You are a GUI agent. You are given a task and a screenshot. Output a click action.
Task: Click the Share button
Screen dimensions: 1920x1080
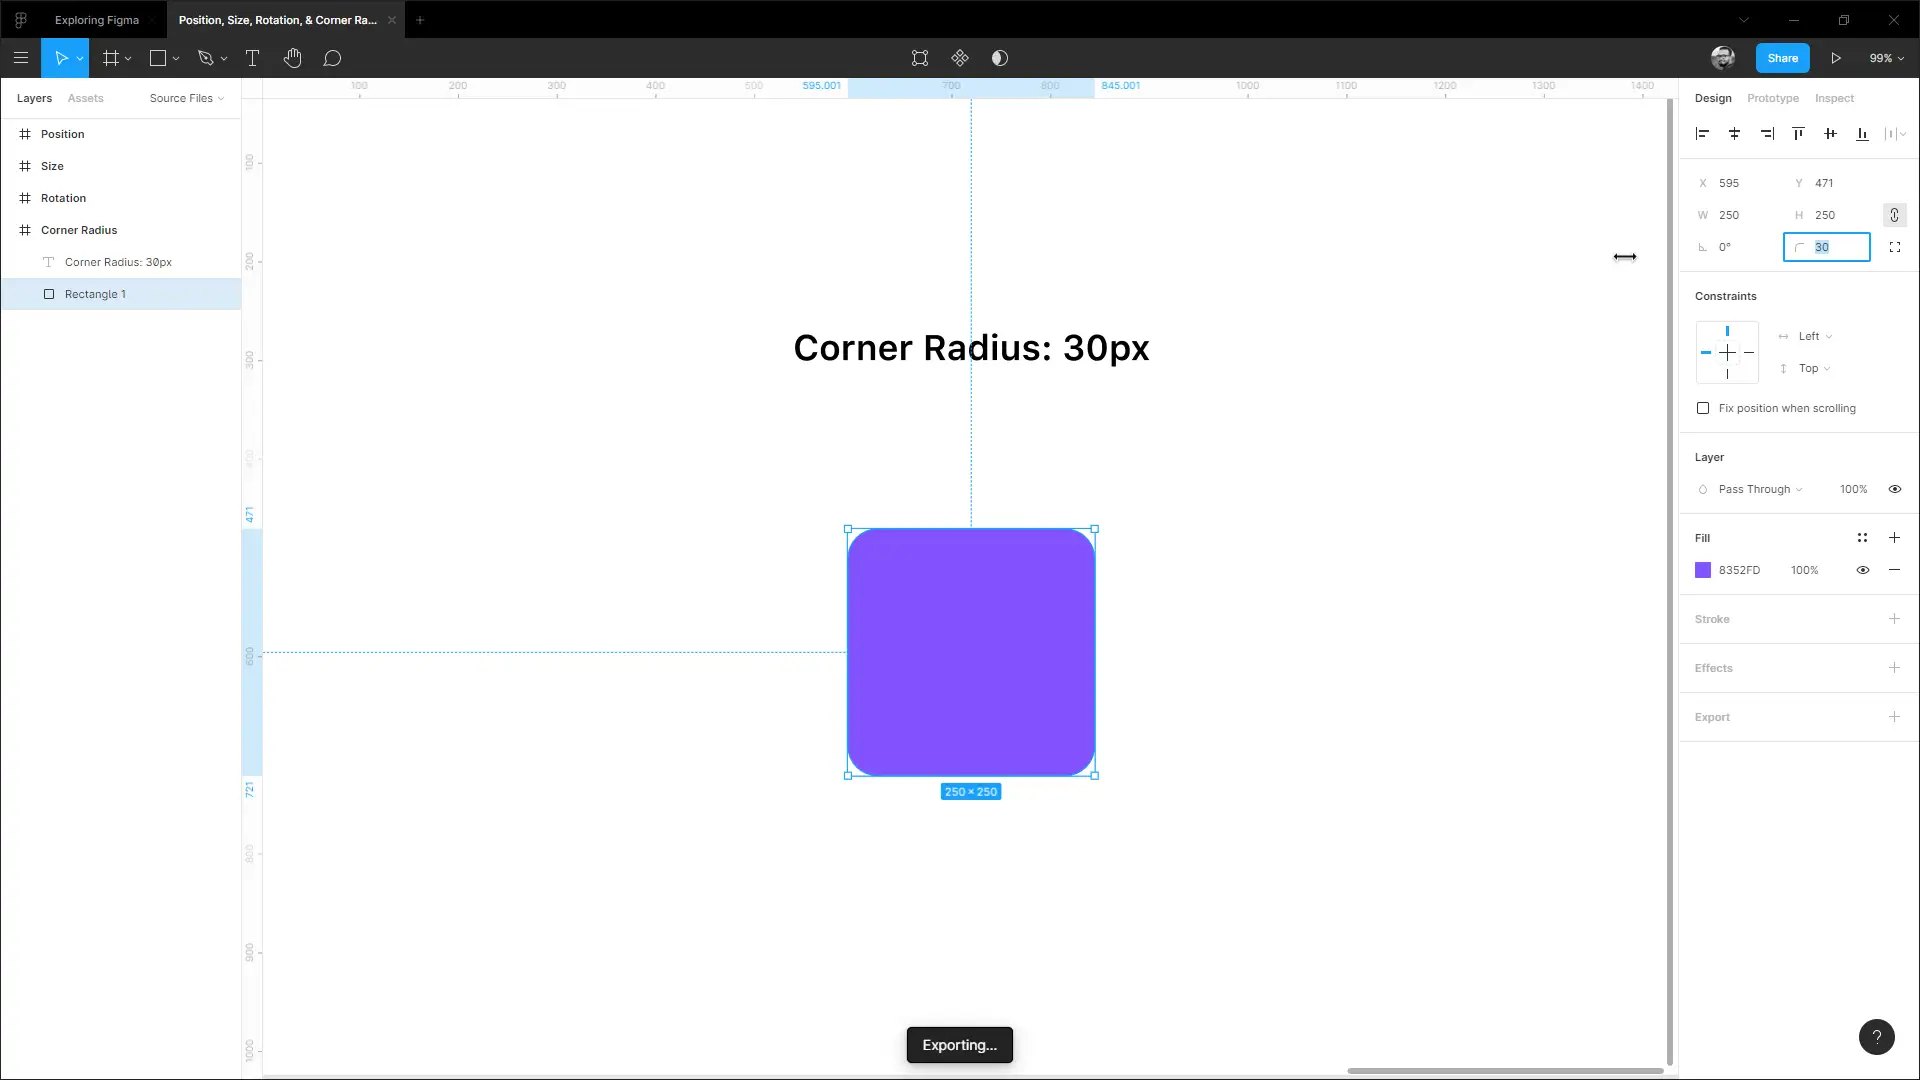(1782, 58)
